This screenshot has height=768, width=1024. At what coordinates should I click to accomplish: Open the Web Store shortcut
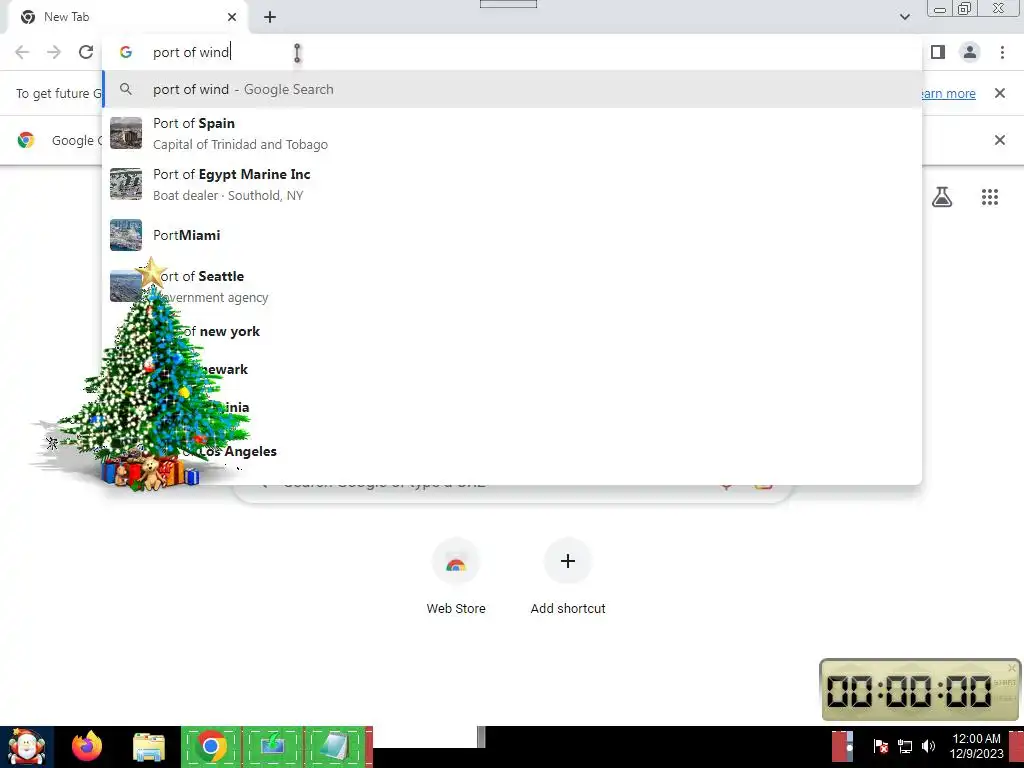tap(456, 577)
